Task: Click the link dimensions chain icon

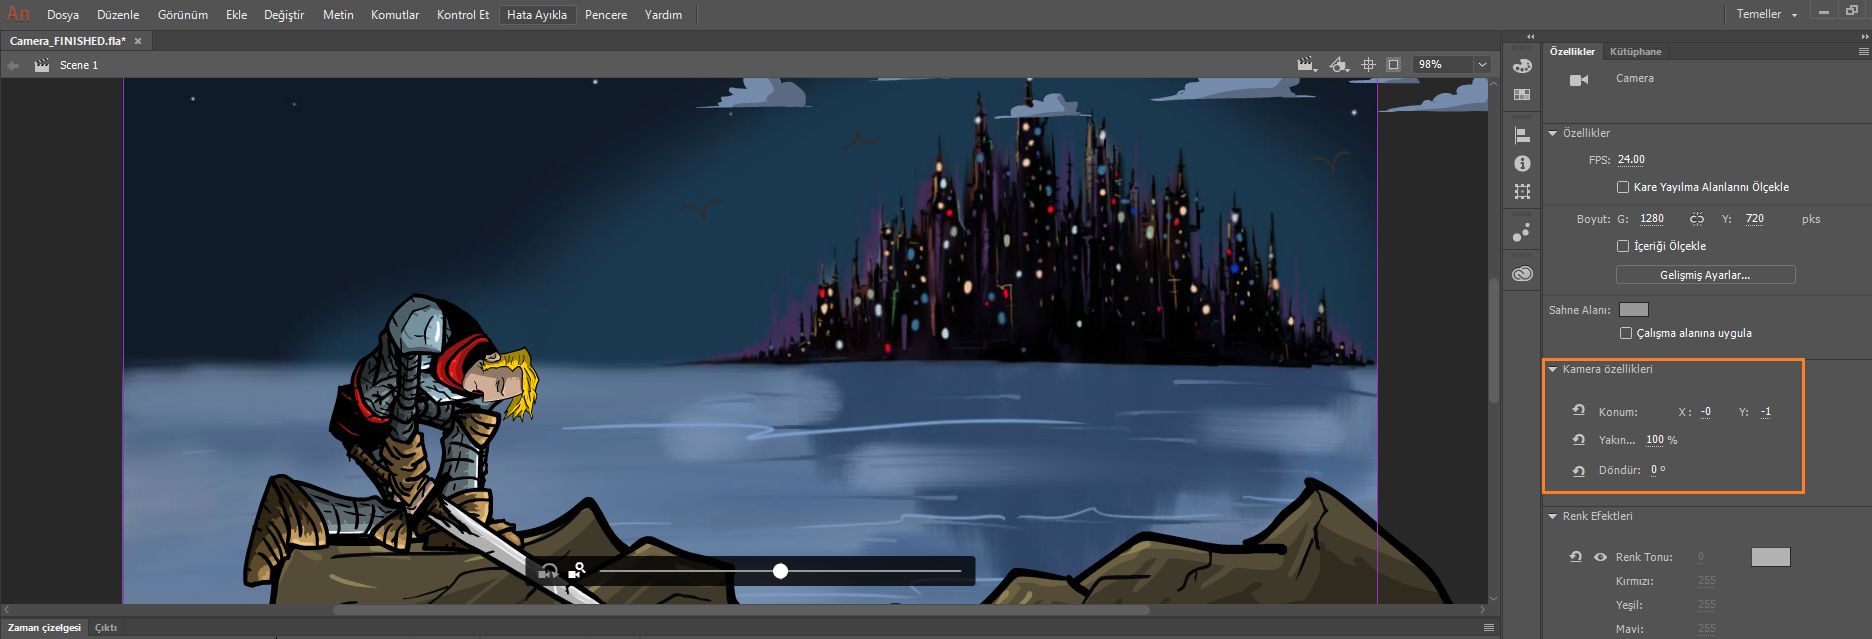Action: point(1696,219)
